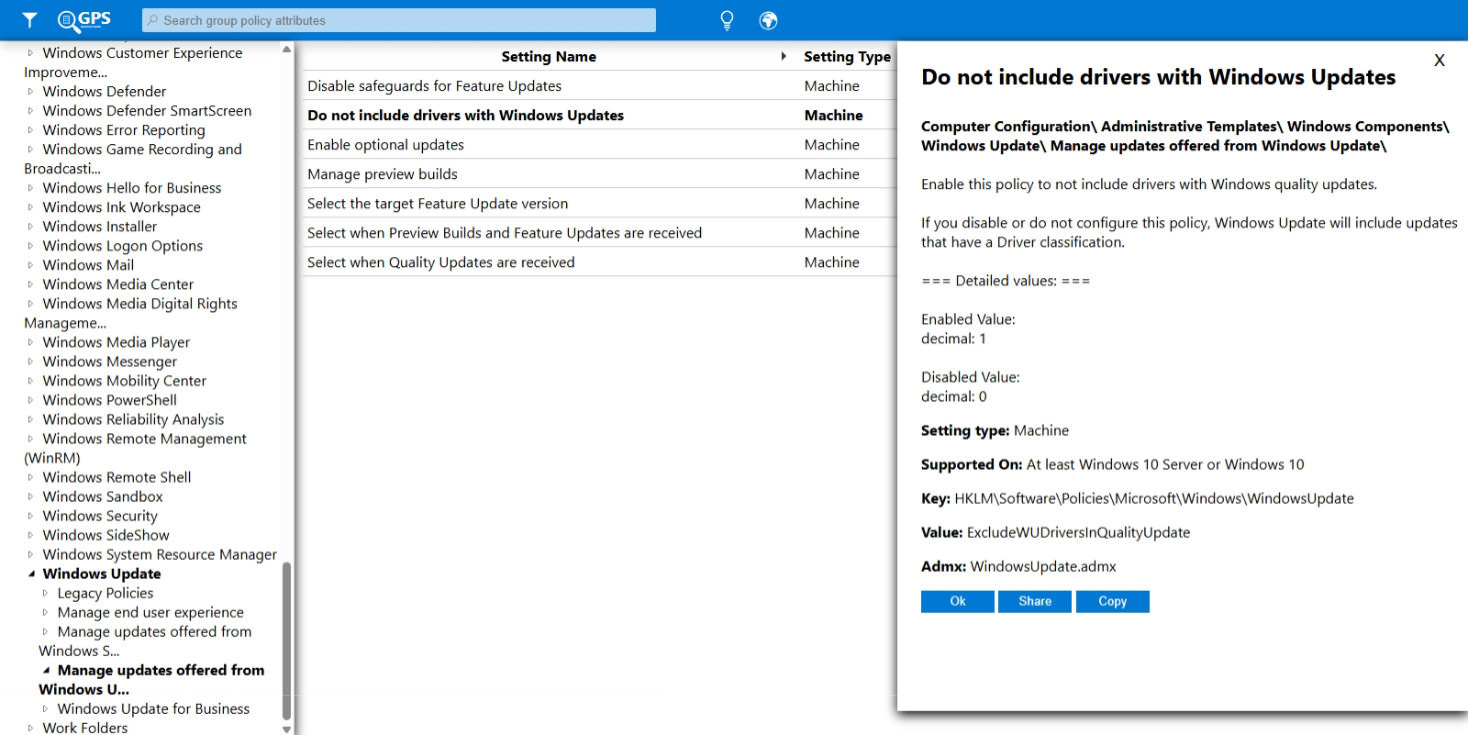1468x735 pixels.
Task: Expand the Work Folders node arrow
Action: [x=31, y=728]
